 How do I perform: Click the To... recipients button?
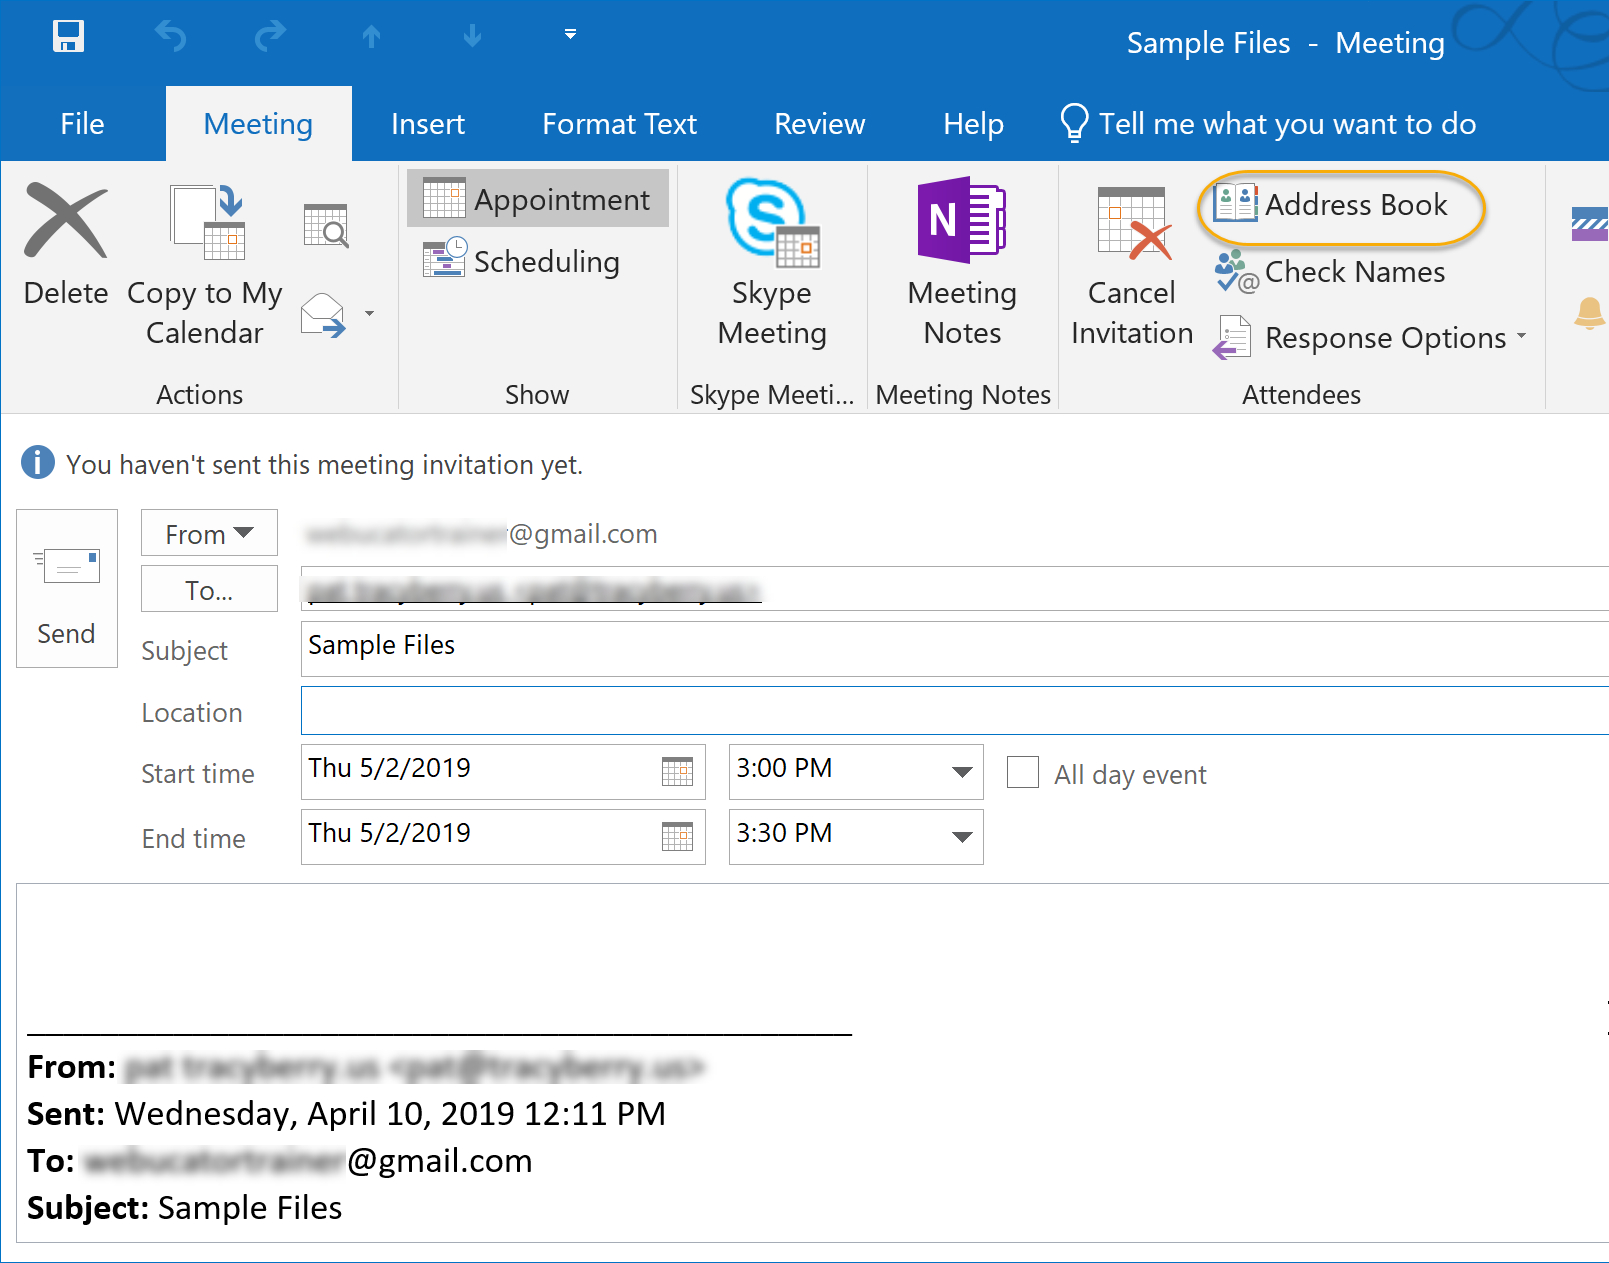[209, 589]
